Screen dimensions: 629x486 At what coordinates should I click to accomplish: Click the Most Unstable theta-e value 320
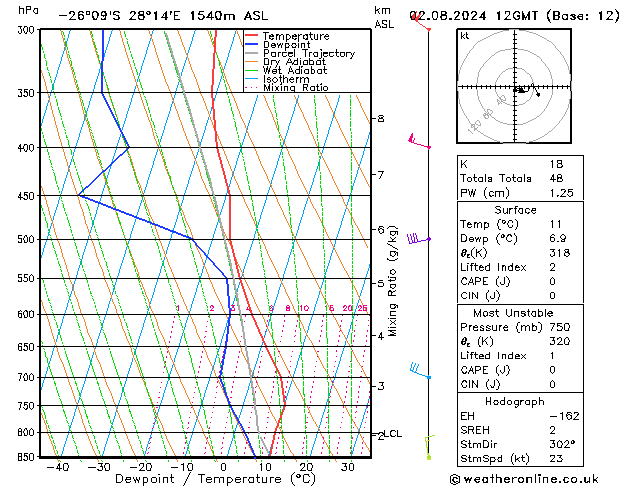pos(560,341)
